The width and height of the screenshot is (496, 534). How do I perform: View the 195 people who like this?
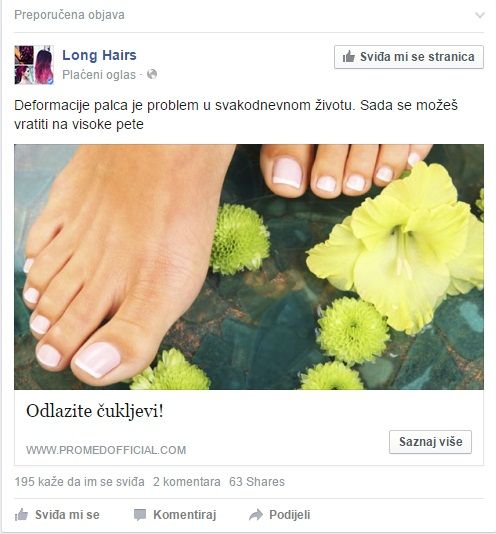point(79,482)
